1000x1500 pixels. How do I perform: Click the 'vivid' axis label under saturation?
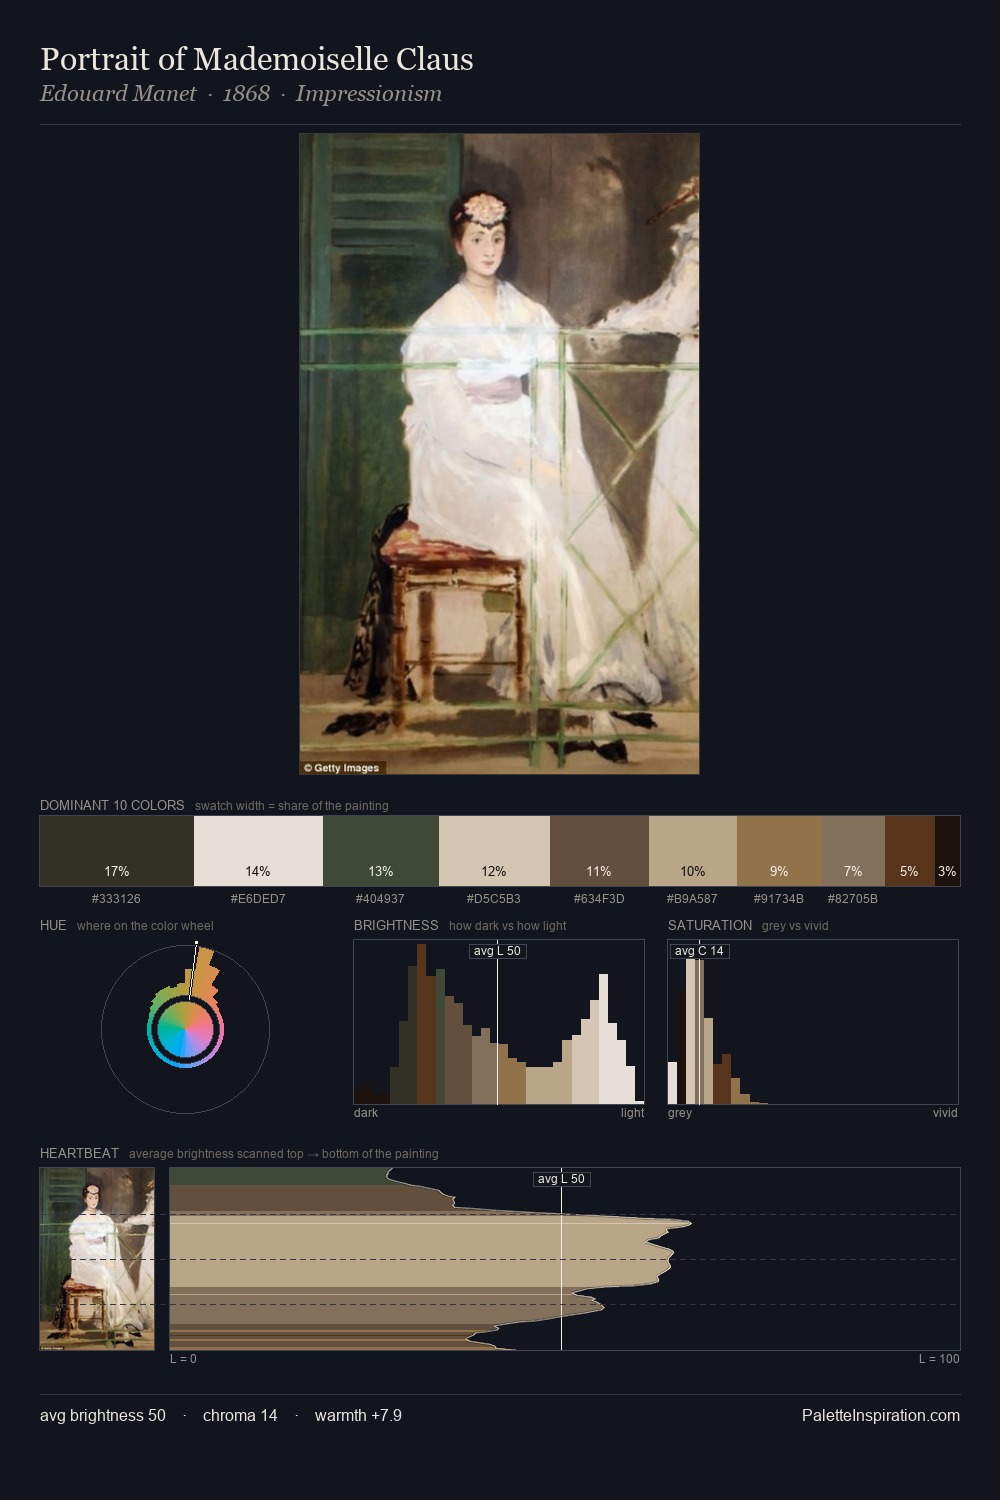945,1113
